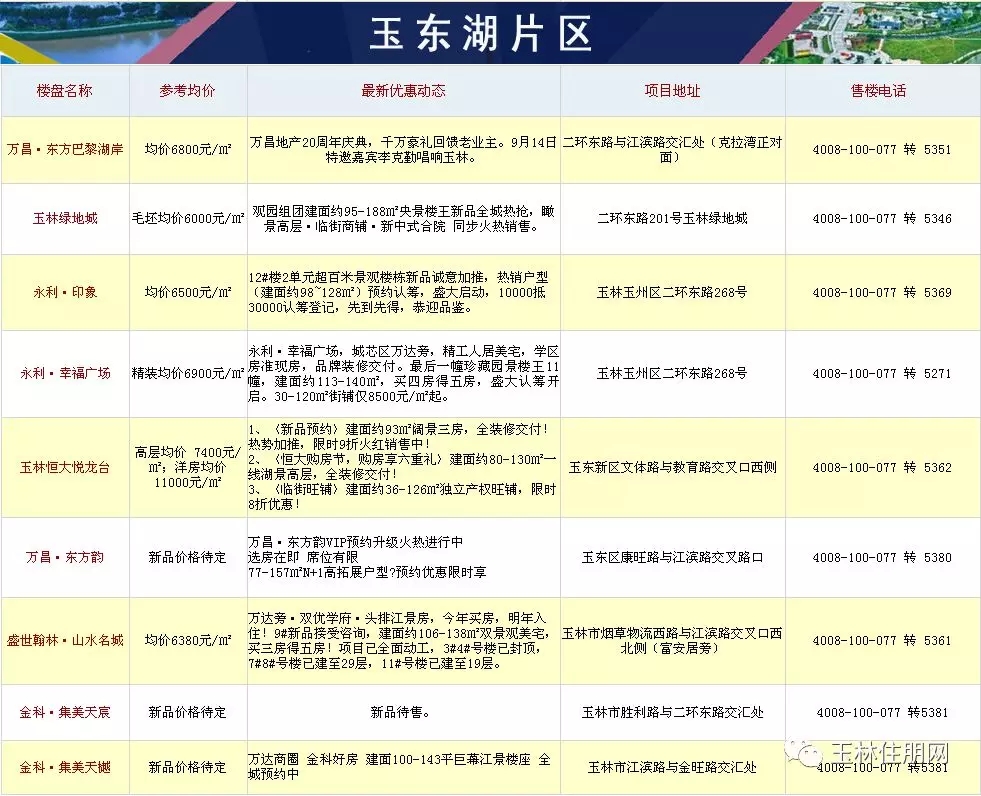The height and width of the screenshot is (796, 981).
Task: Select address 玉林市胜利路与二环东路交汇处
Action: 673,712
